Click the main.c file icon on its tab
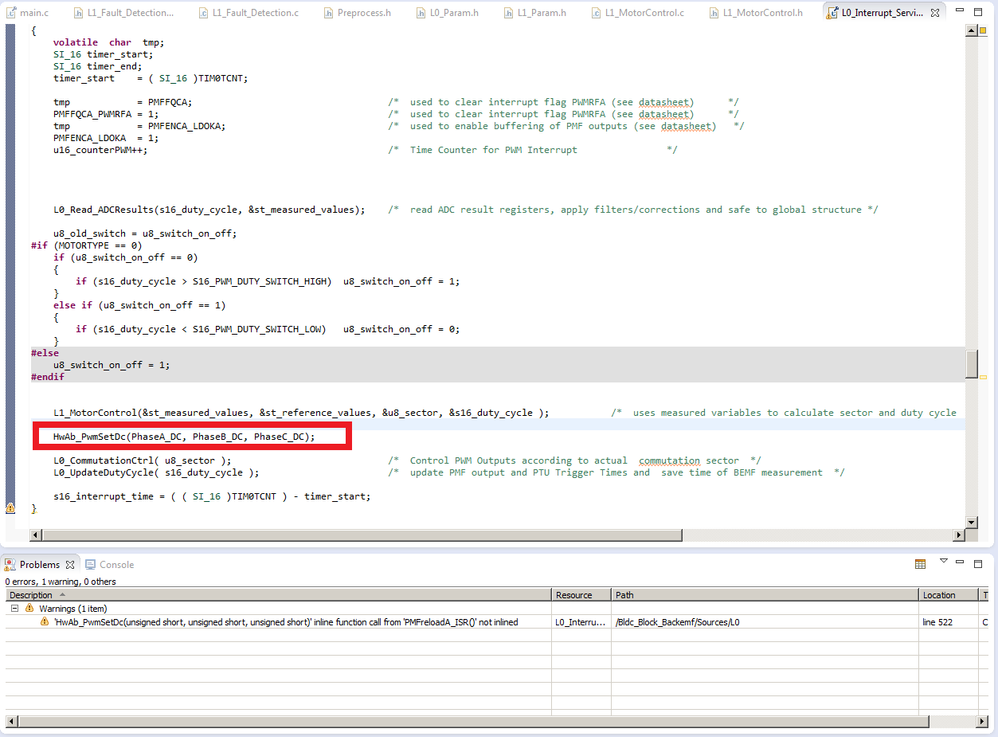This screenshot has height=737, width=998. coord(11,13)
